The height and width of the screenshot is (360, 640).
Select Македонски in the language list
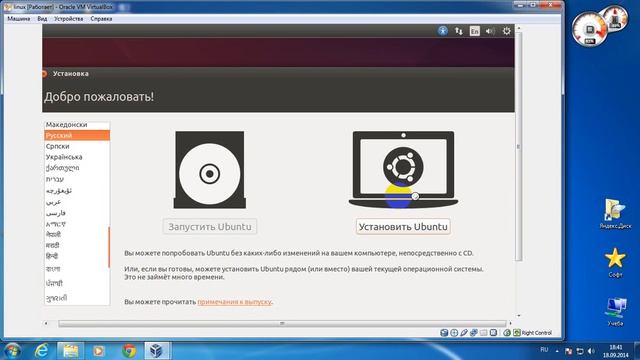tap(77, 125)
